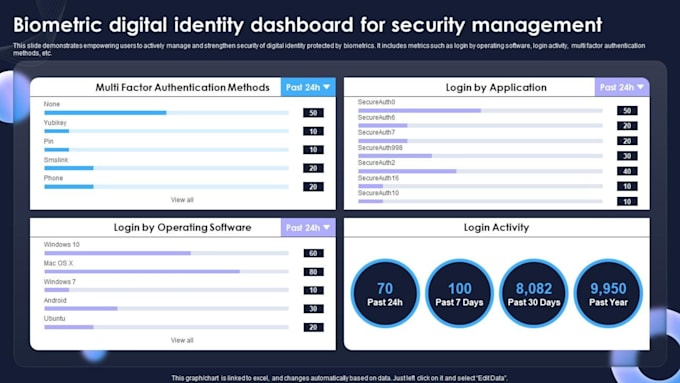
Task: Open Past 24h dropdown for Login by Operating Software
Action: pos(308,228)
